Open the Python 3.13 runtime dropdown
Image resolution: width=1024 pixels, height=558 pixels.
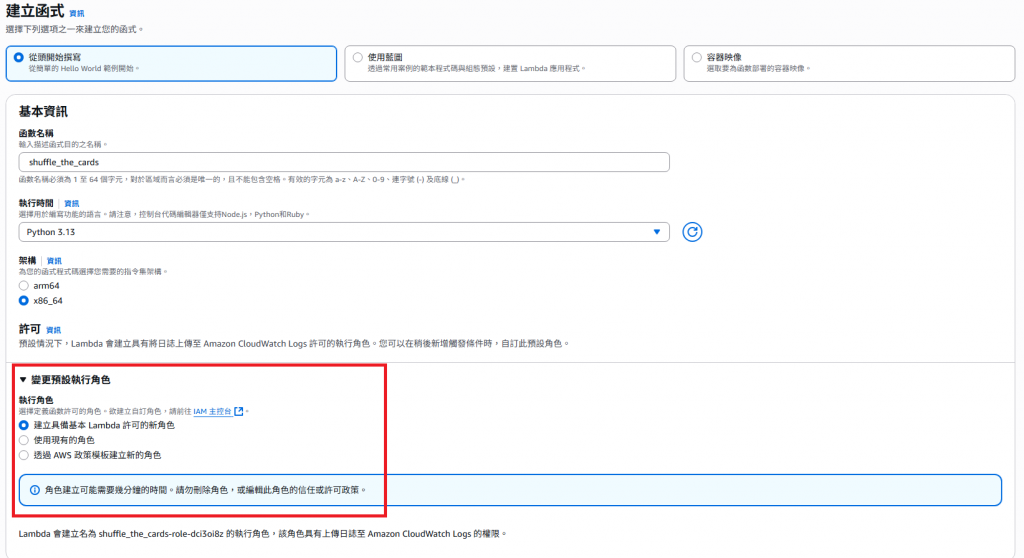click(x=344, y=232)
